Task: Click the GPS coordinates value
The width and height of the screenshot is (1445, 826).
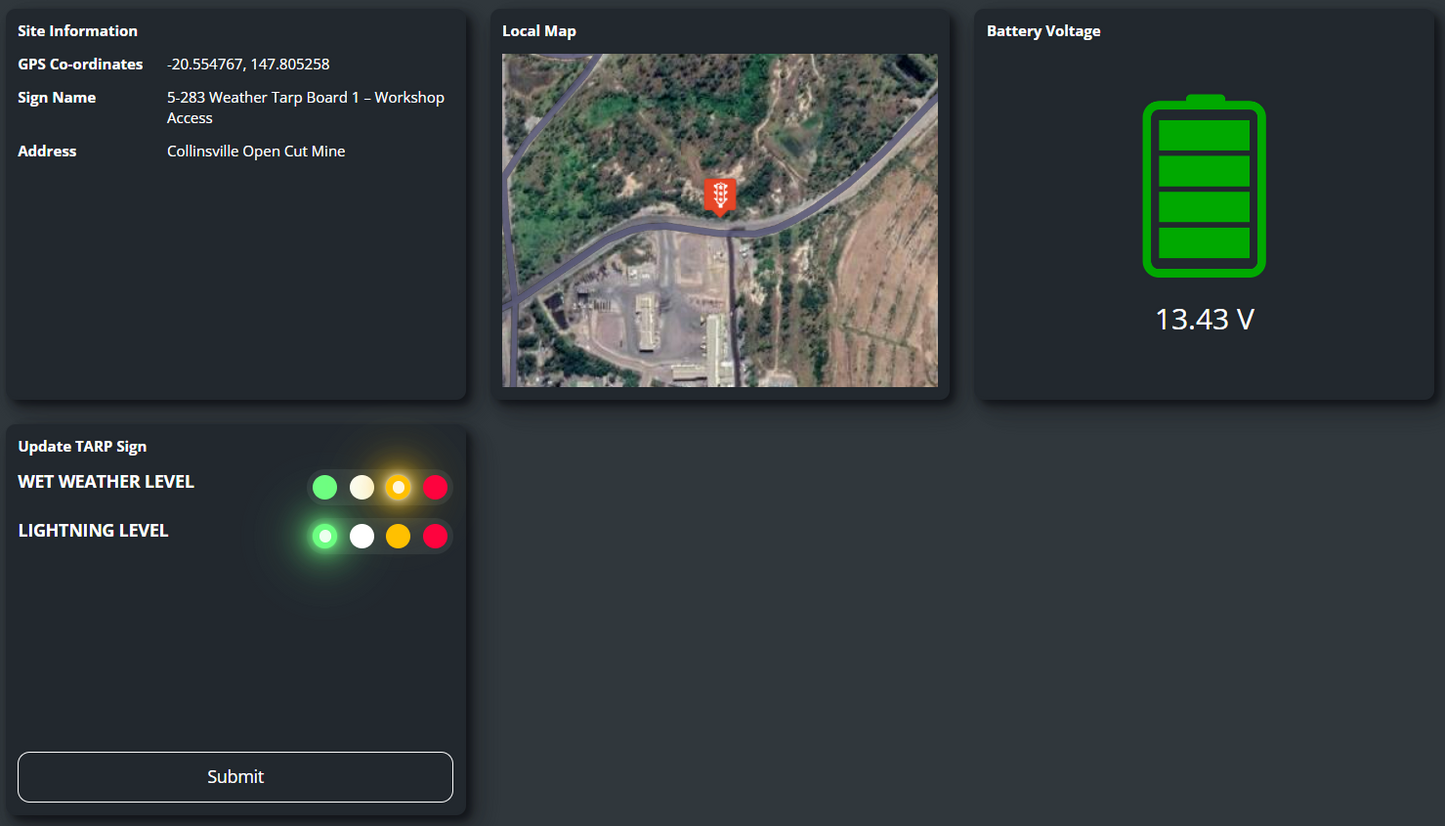Action: [x=248, y=64]
